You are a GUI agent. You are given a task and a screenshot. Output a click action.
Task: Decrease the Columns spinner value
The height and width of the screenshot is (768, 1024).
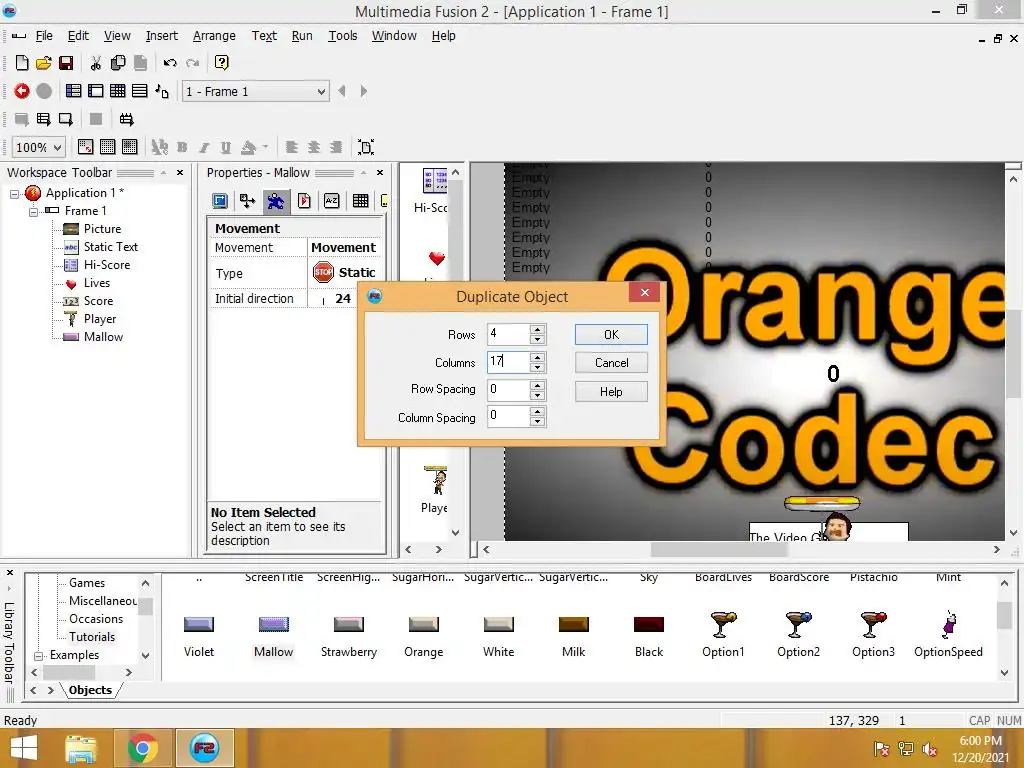tap(537, 368)
